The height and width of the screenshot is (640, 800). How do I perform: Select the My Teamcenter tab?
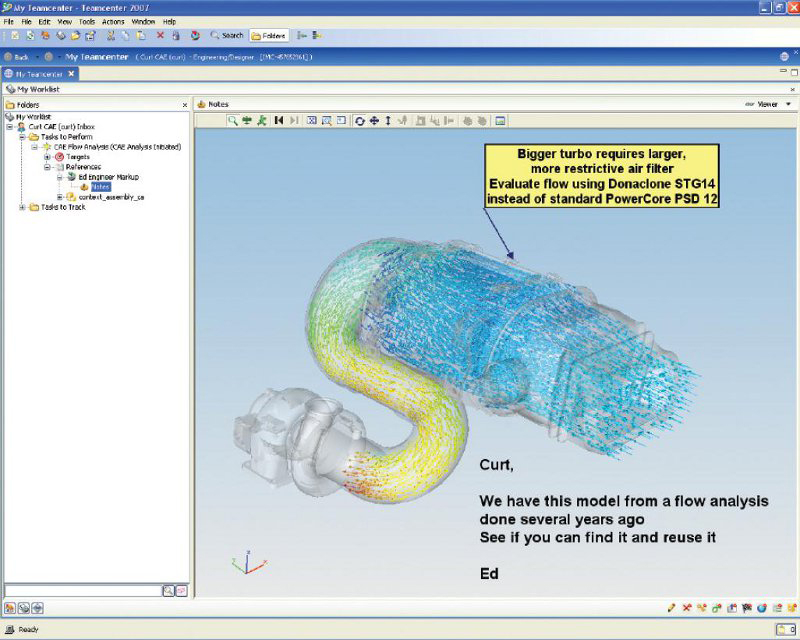click(39, 74)
